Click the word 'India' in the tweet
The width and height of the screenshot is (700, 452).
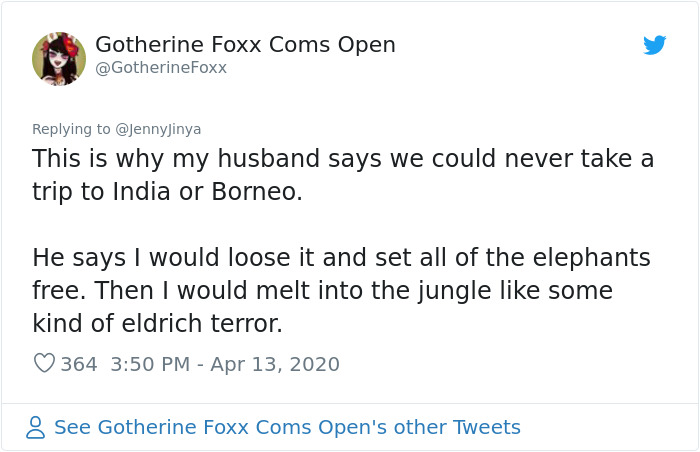click(142, 192)
